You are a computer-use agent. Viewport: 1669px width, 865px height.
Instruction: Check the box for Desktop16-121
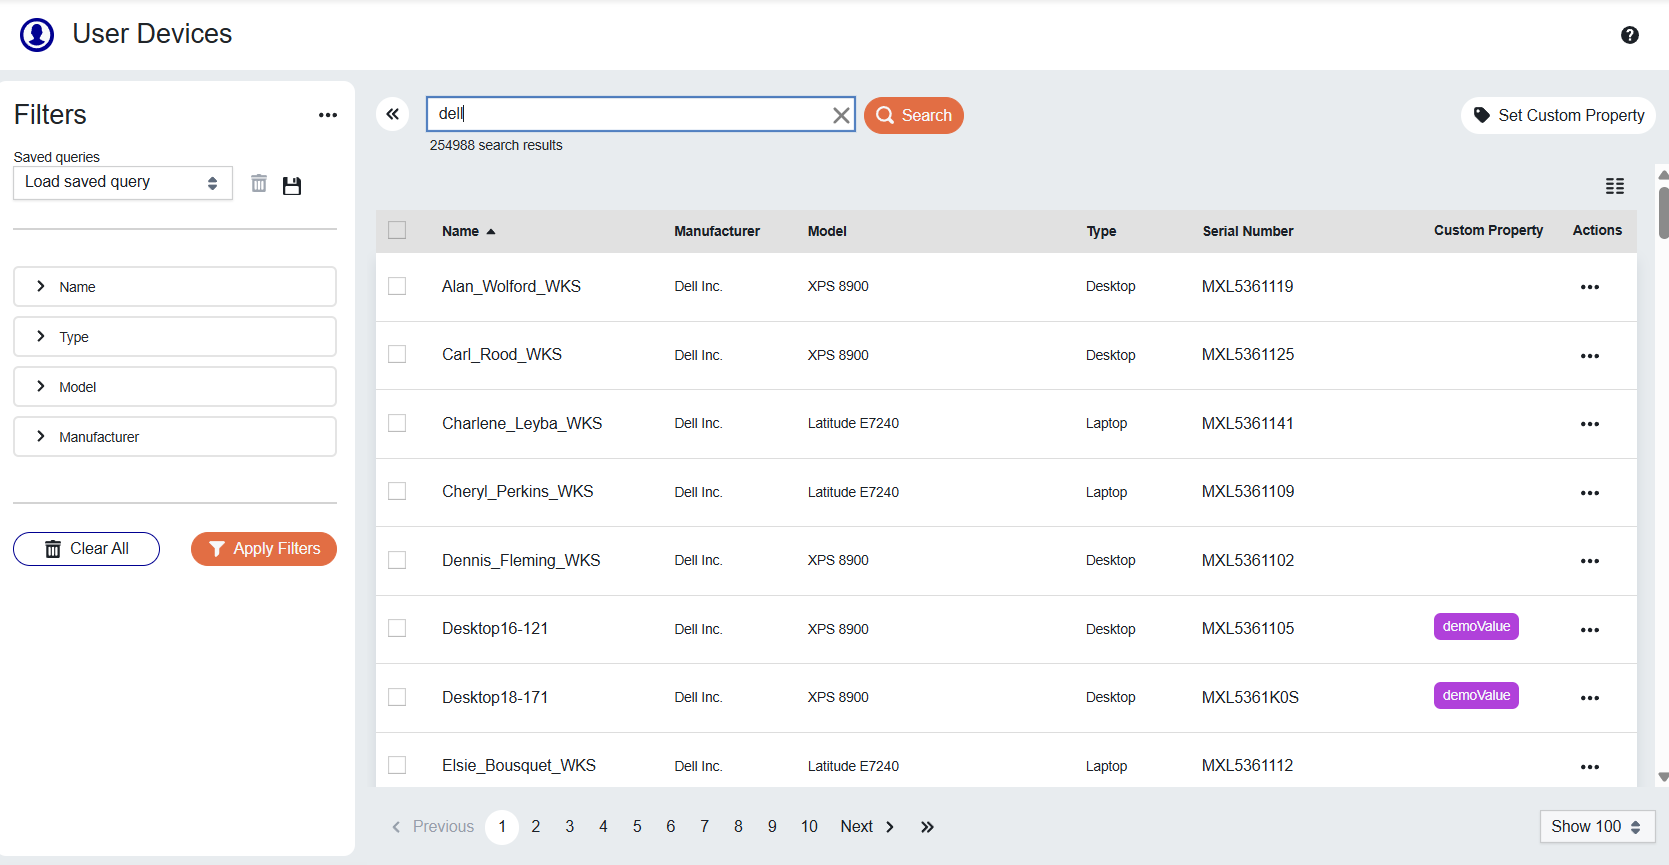click(397, 629)
